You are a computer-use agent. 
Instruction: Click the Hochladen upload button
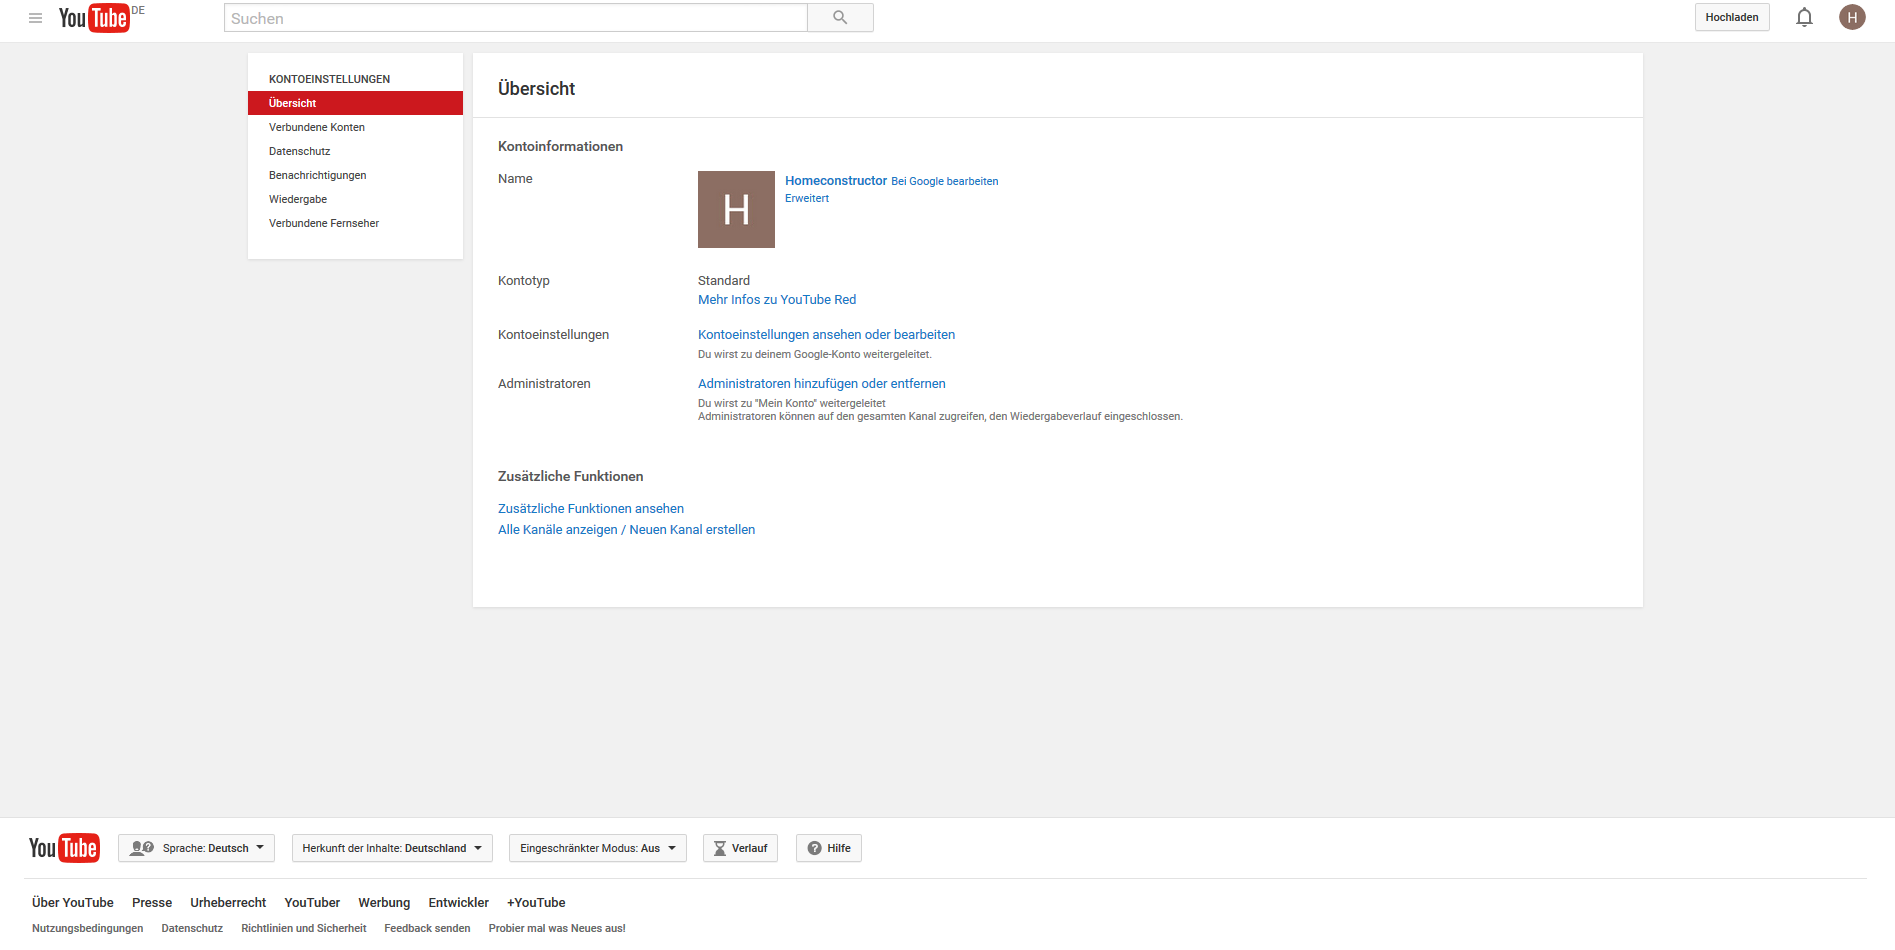tap(1732, 17)
